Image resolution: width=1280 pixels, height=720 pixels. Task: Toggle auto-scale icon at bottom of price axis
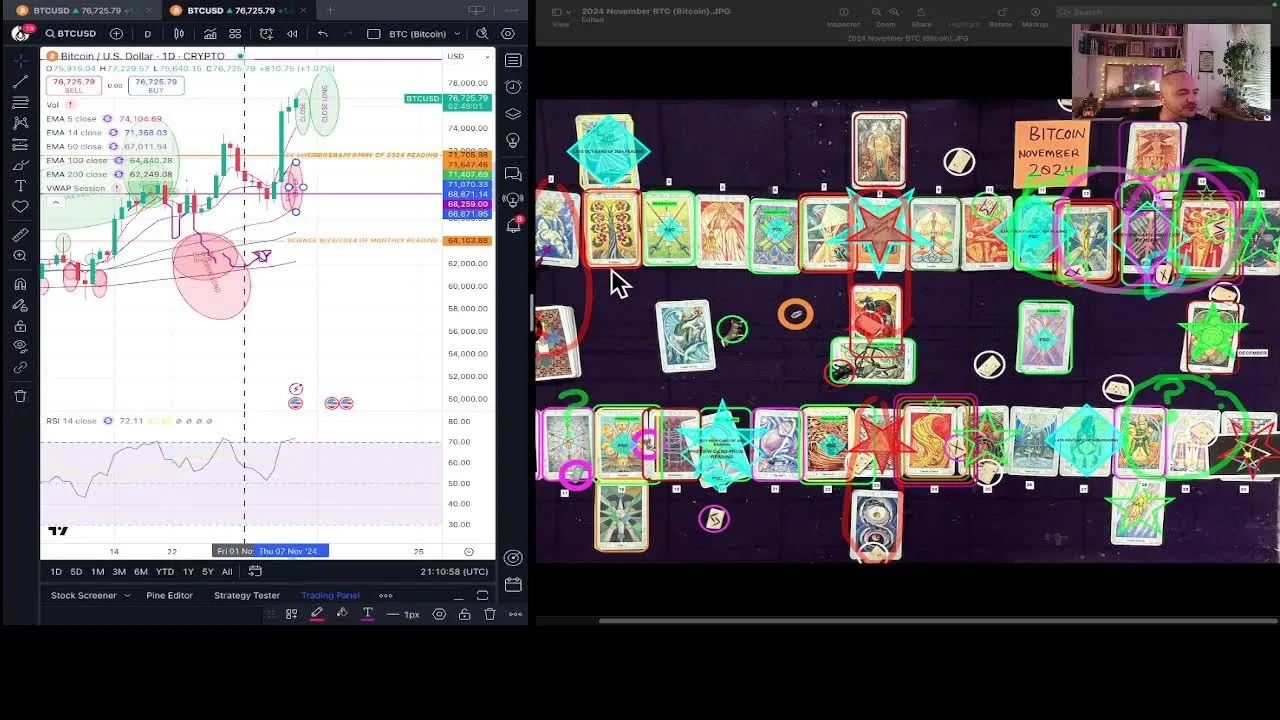coord(469,552)
